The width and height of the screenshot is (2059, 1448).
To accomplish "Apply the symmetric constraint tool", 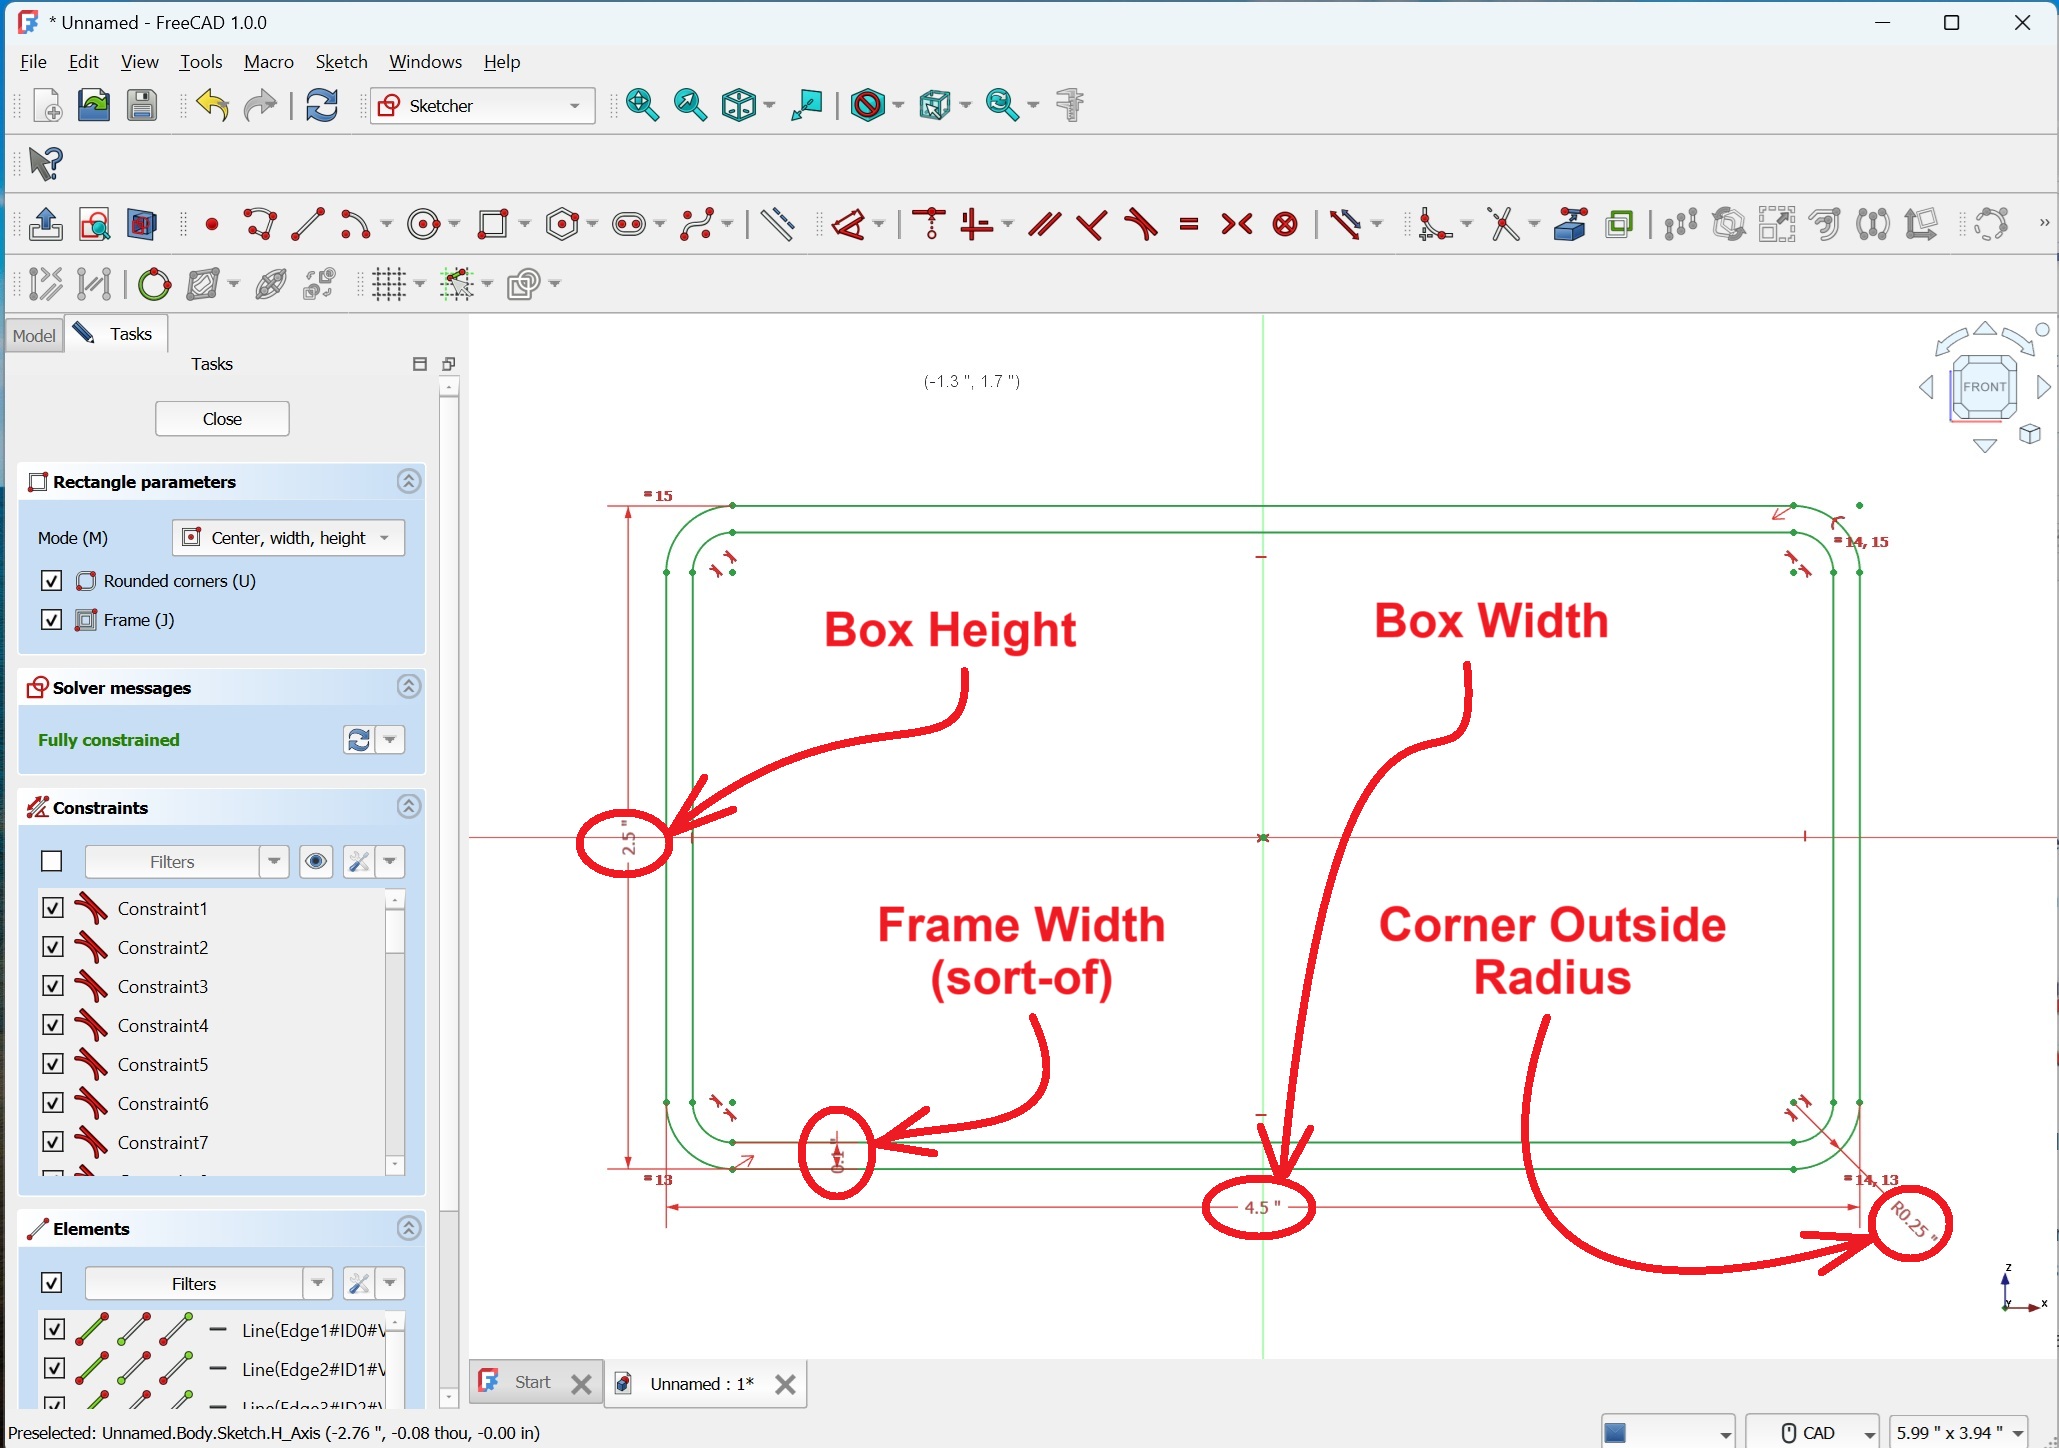I will click(1237, 224).
